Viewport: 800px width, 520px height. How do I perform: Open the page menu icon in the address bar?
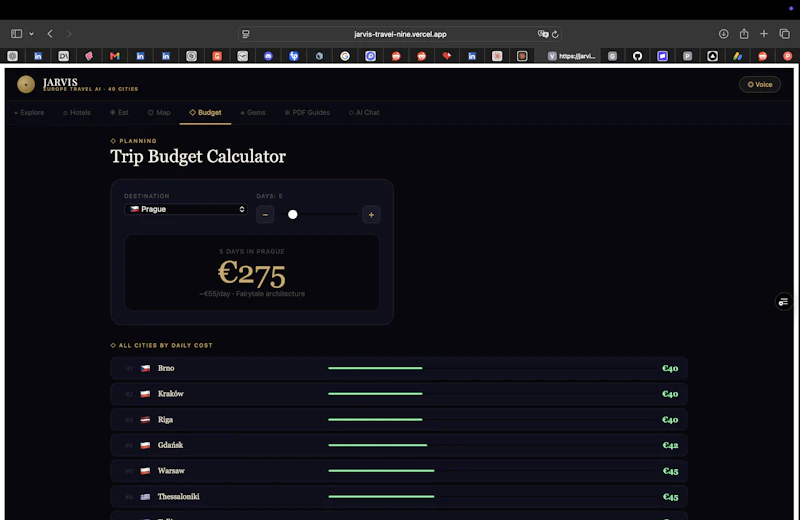[x=246, y=34]
